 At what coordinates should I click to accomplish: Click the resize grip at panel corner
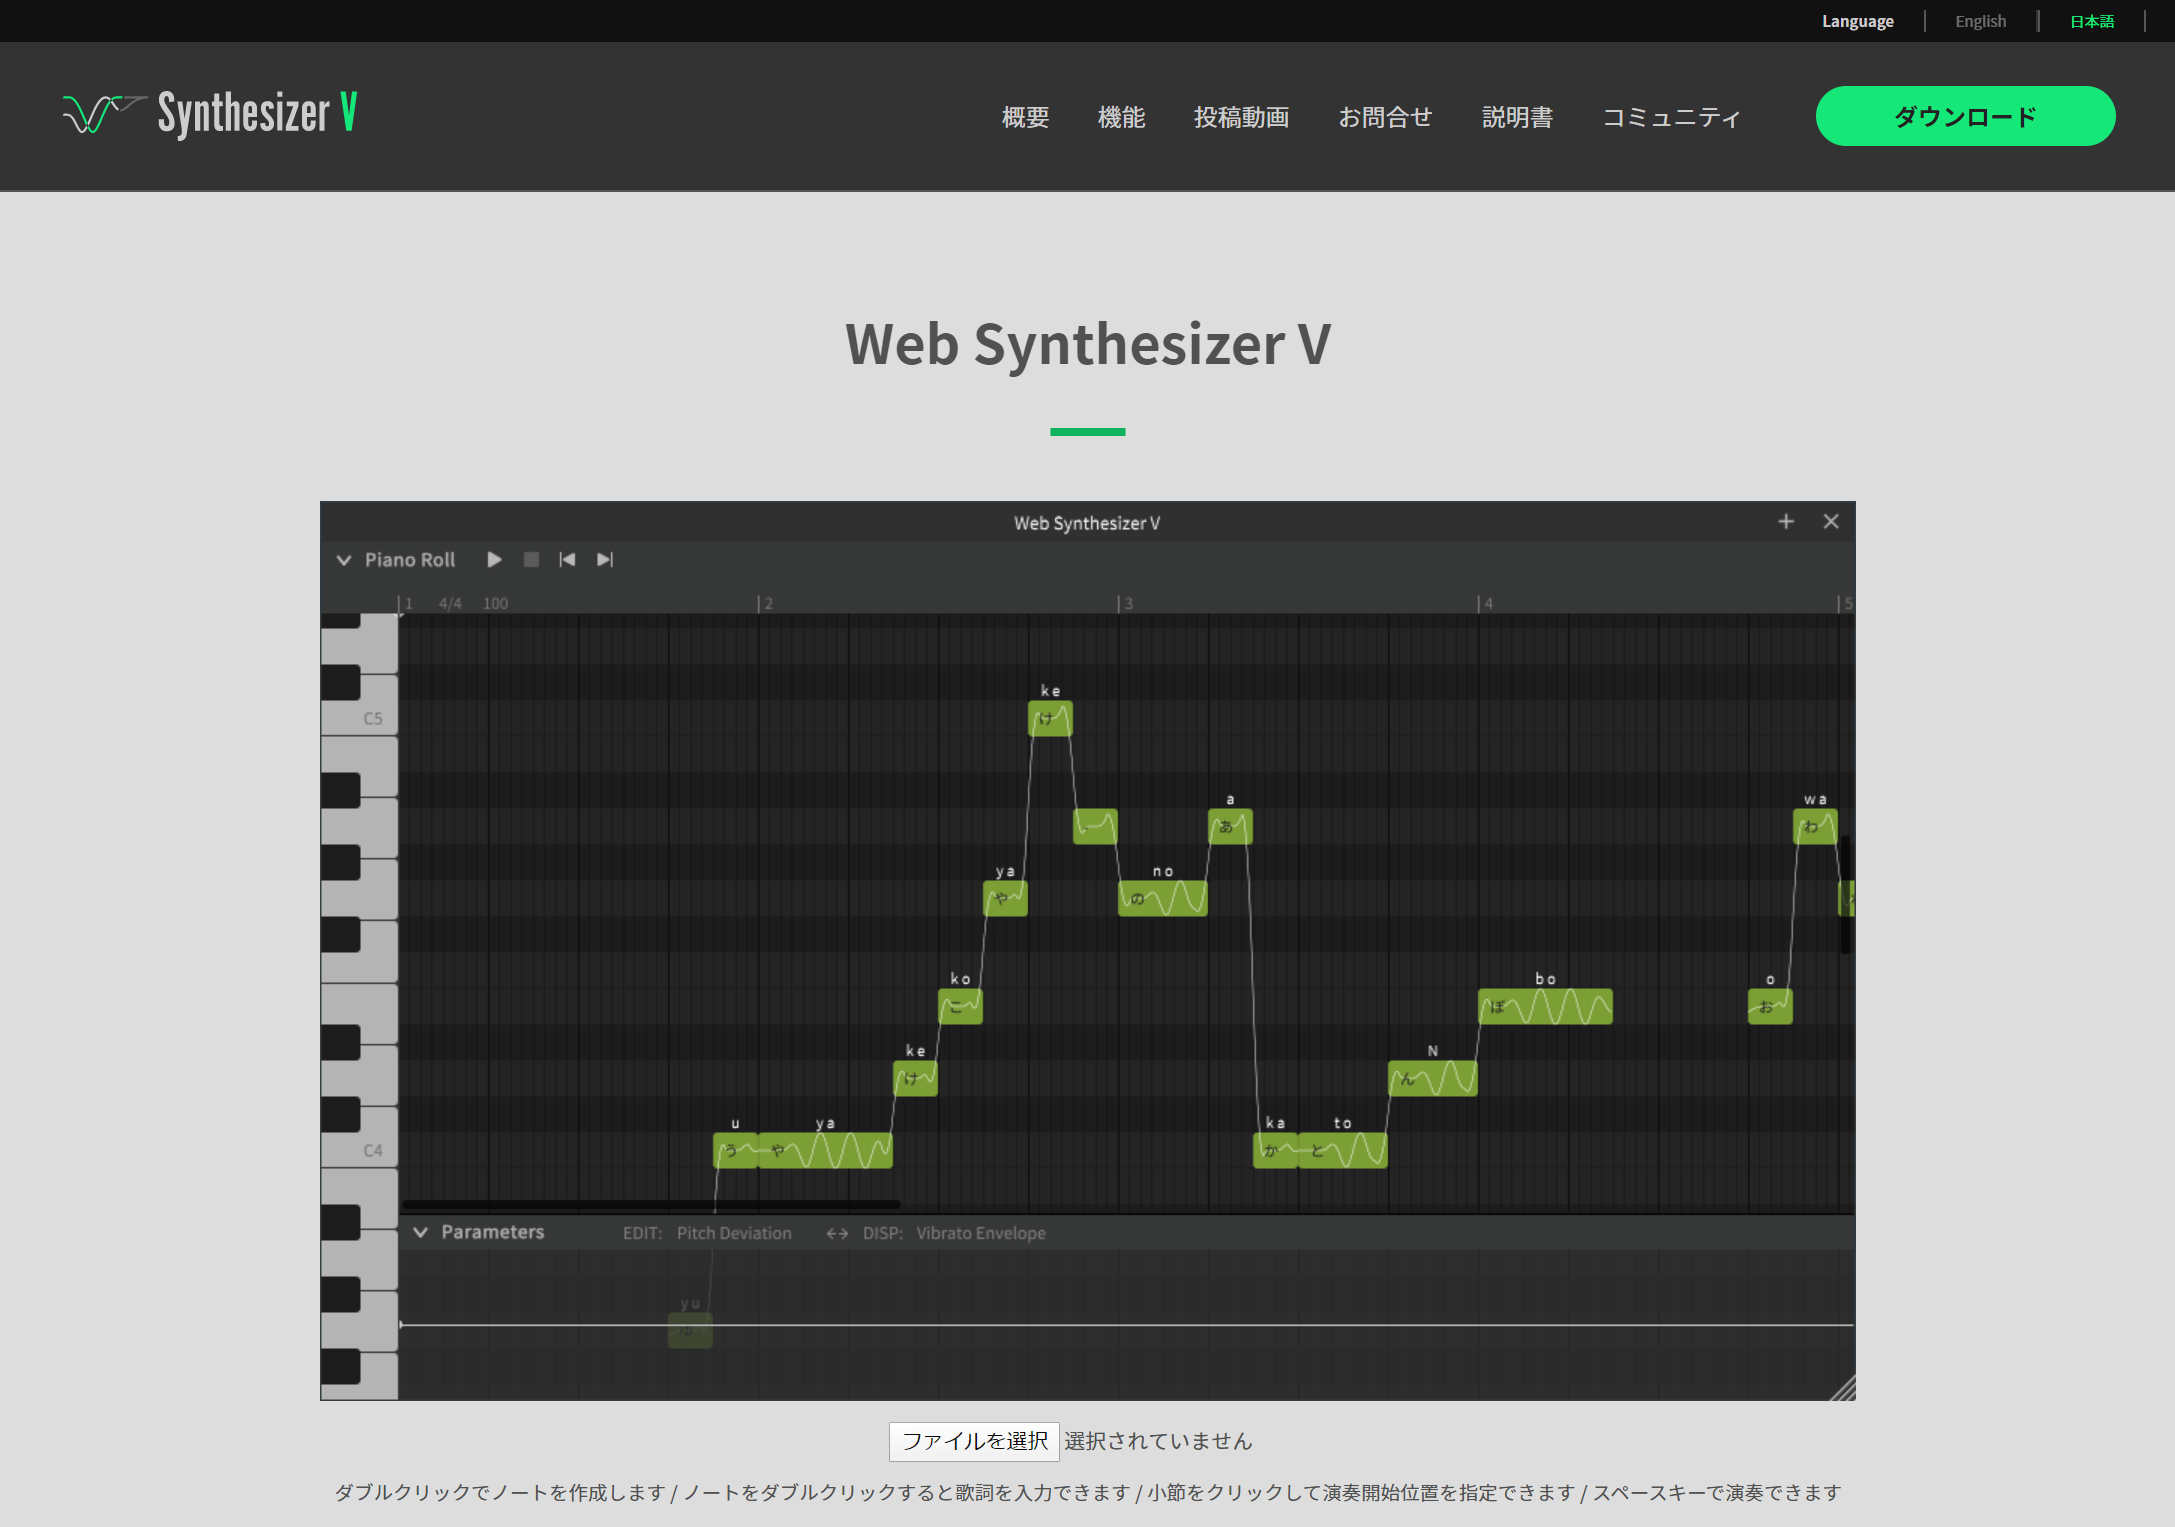click(1843, 1388)
